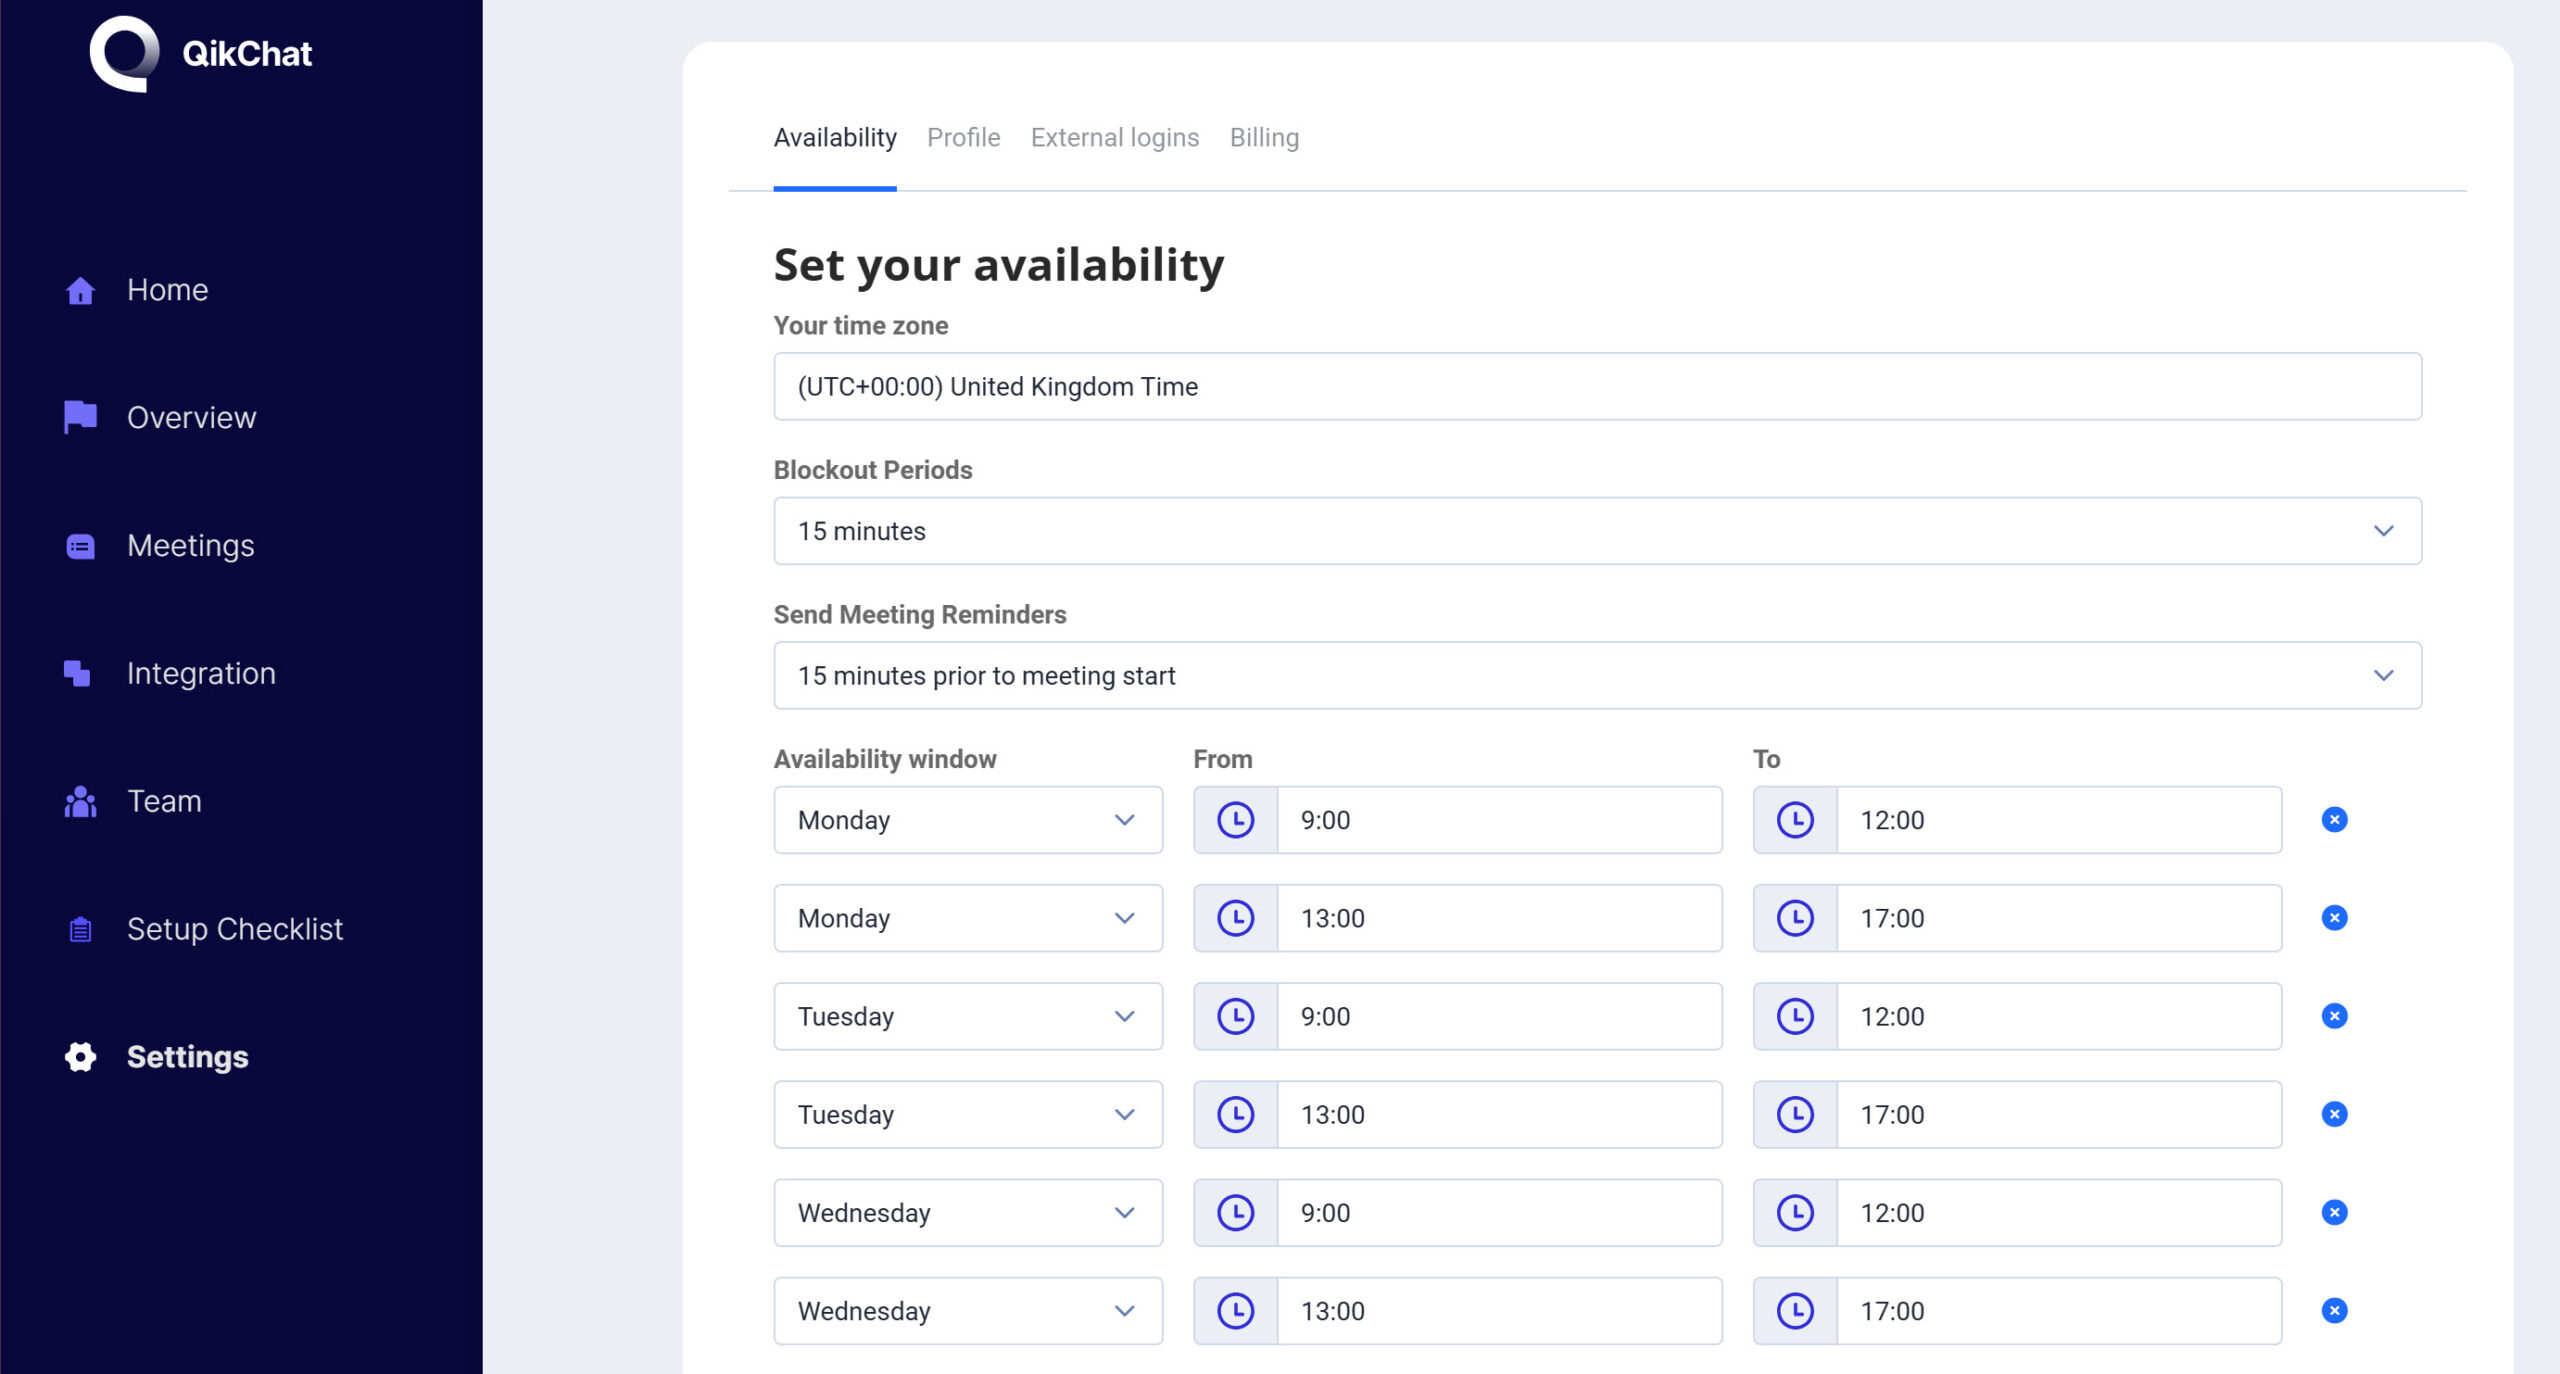This screenshot has width=2560, height=1374.
Task: Click the Settings gear icon
Action: tap(80, 1057)
